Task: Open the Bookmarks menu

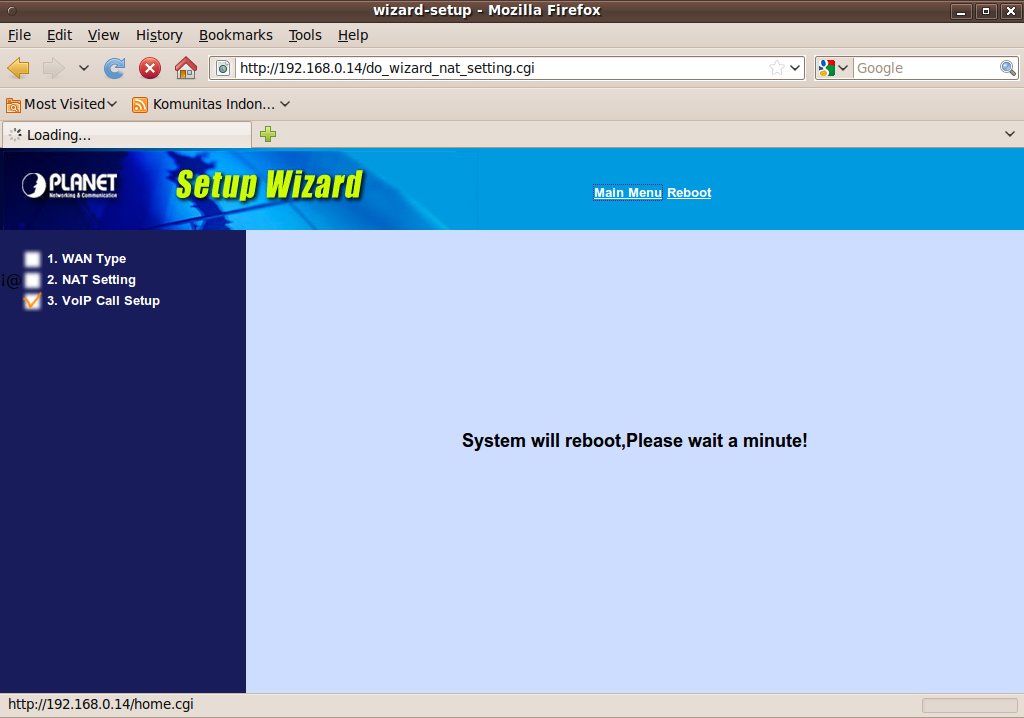Action: click(236, 35)
